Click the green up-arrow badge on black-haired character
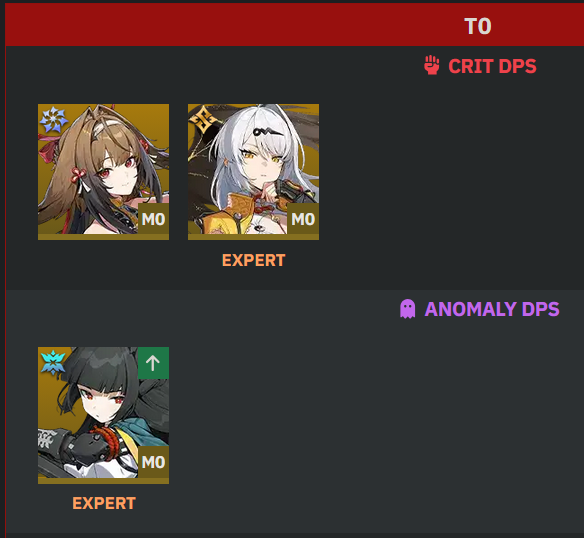This screenshot has height=538, width=584. pos(153,363)
